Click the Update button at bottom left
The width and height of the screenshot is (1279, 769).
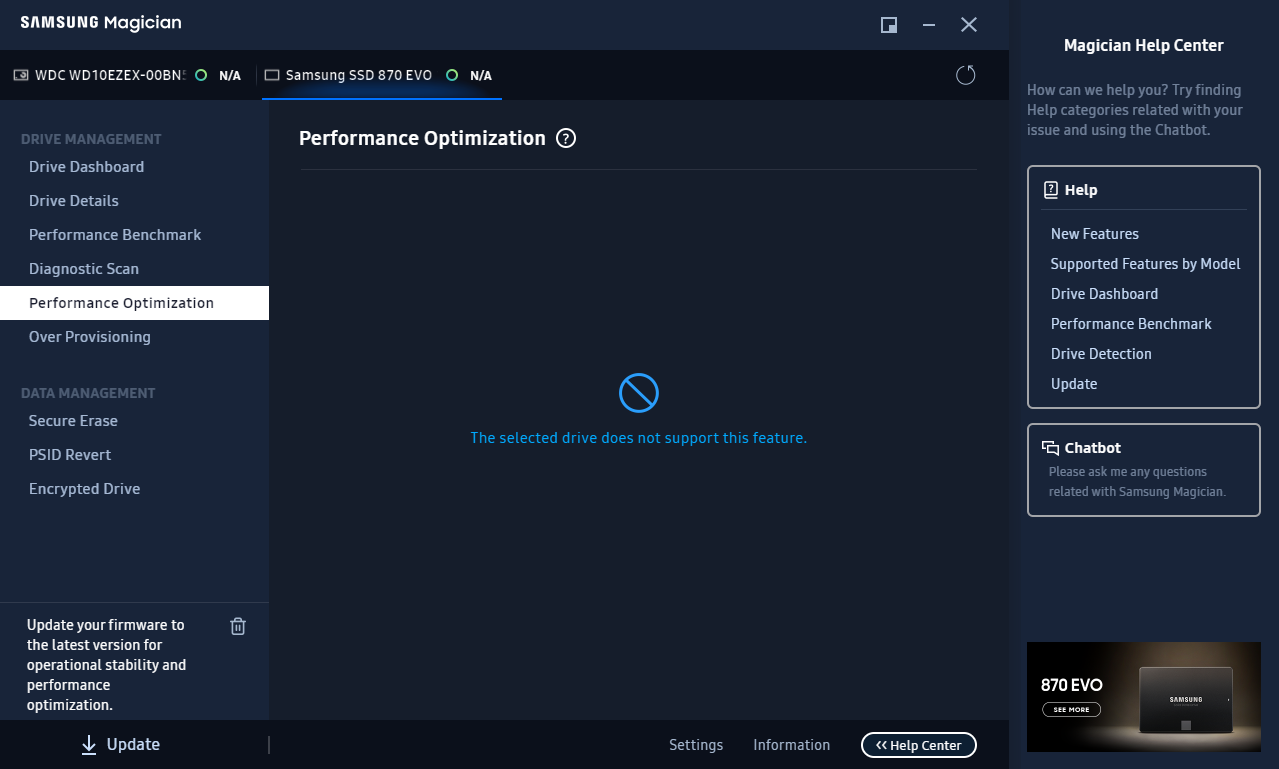(x=120, y=744)
